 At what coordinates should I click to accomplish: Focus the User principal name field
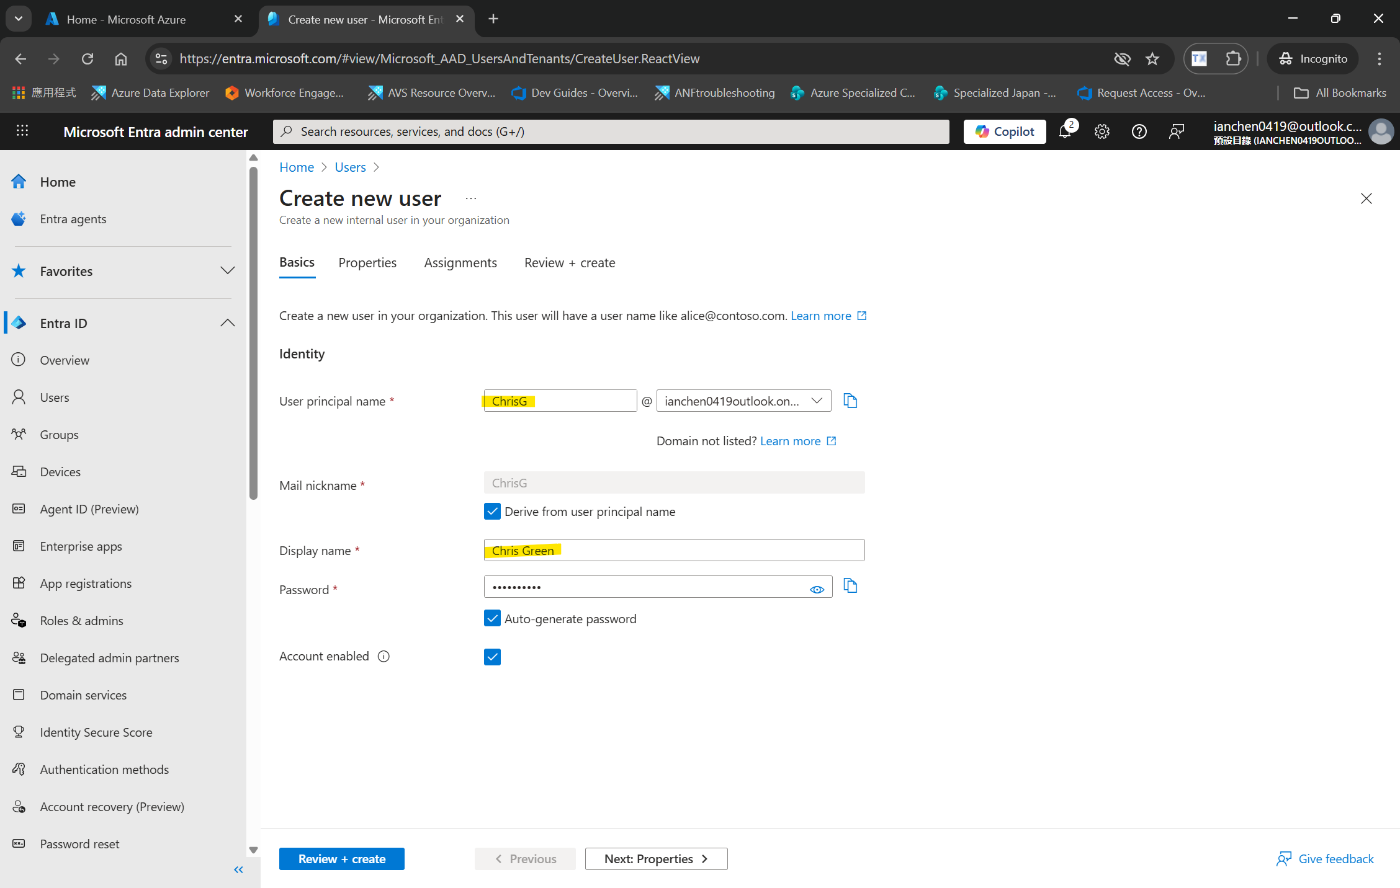pos(560,401)
